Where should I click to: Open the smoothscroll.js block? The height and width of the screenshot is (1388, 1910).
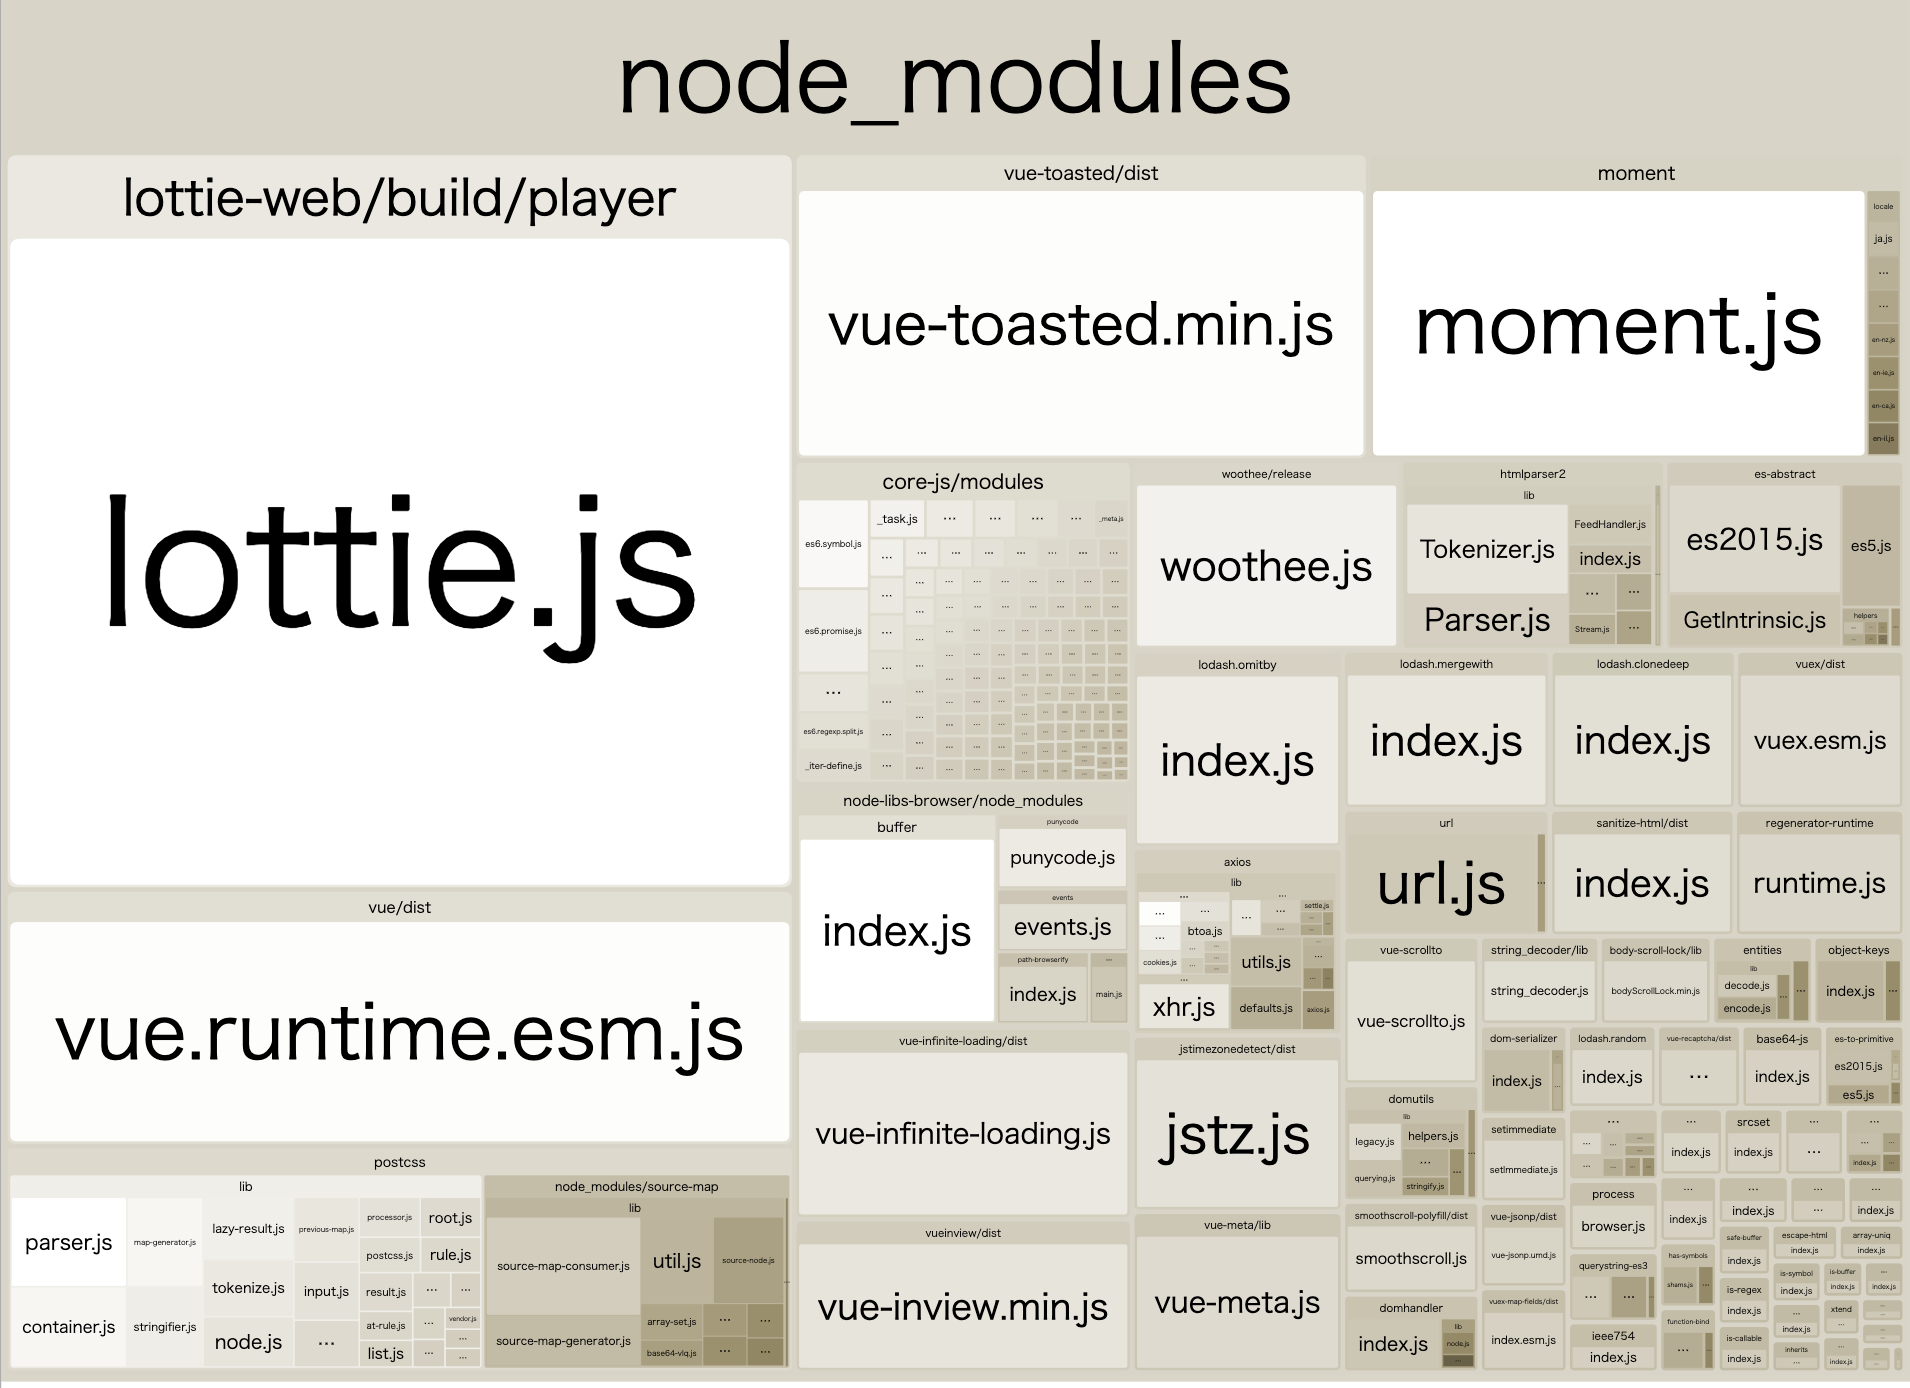click(1411, 1259)
